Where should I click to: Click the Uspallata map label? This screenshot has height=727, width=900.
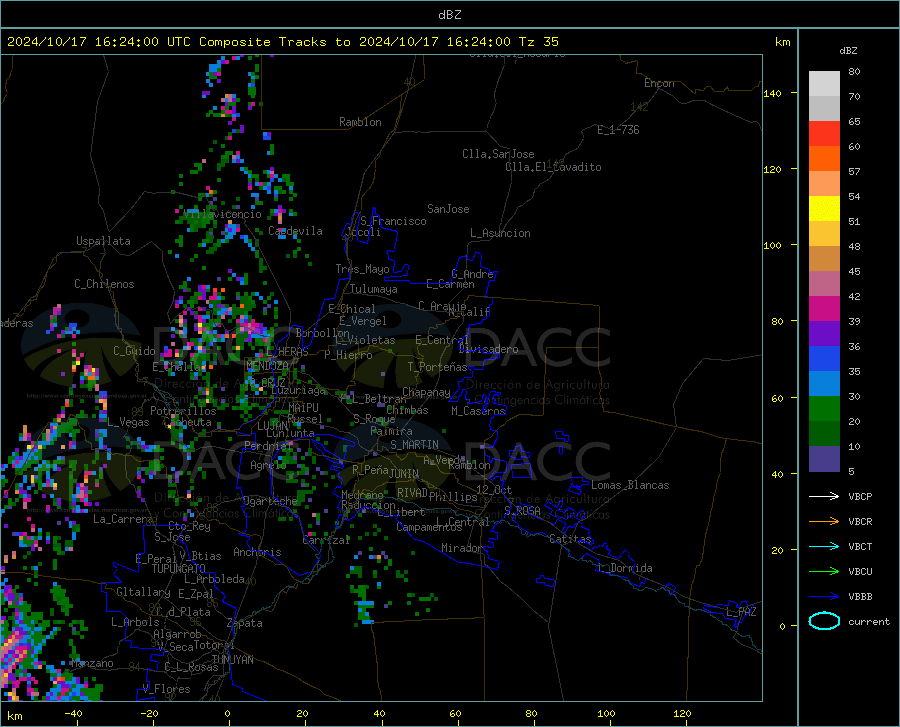[x=103, y=241]
